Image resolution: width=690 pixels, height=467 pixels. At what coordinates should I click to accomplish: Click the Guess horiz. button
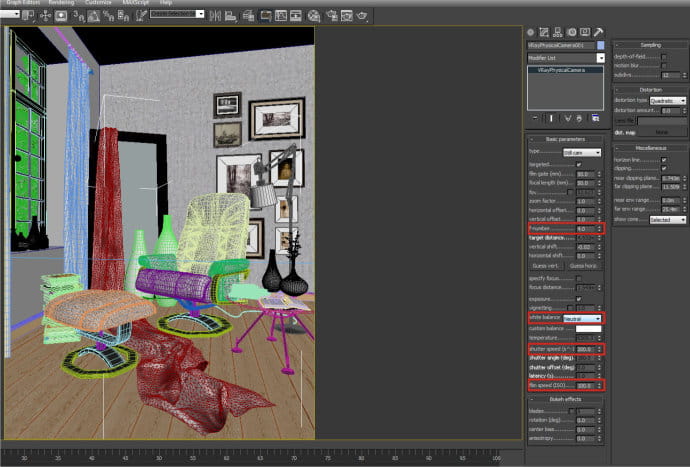[x=583, y=266]
